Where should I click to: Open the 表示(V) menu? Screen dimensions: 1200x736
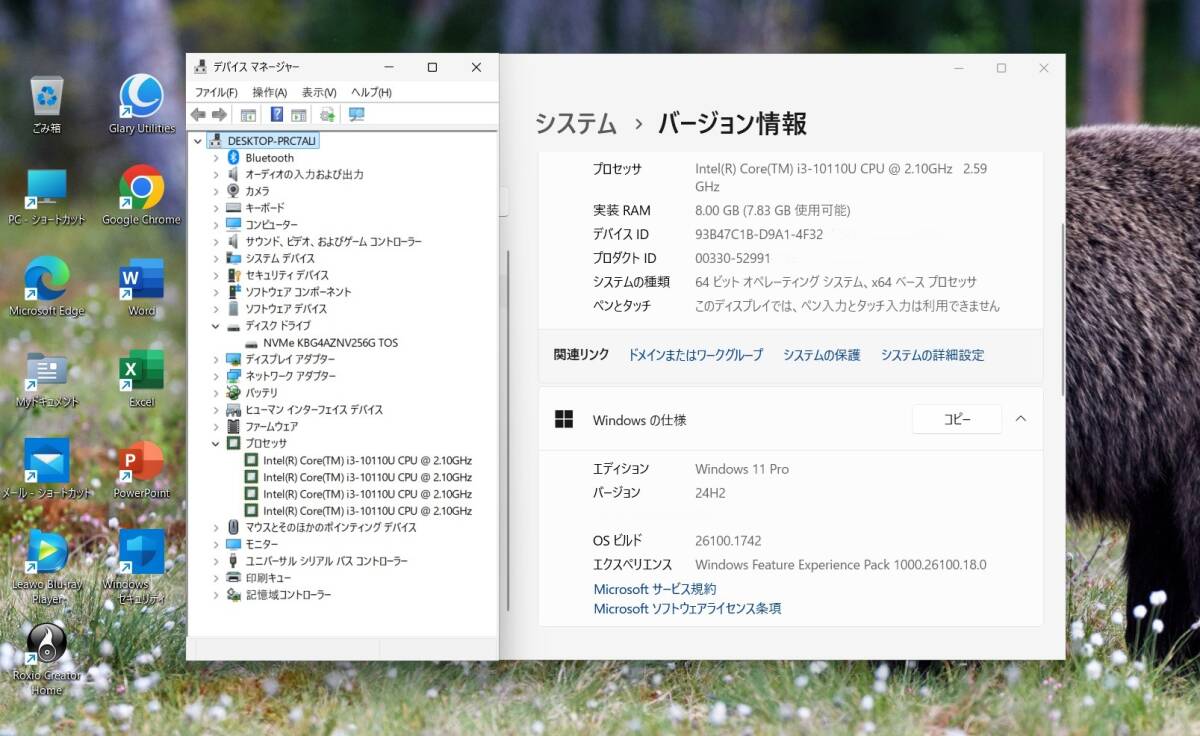319,92
